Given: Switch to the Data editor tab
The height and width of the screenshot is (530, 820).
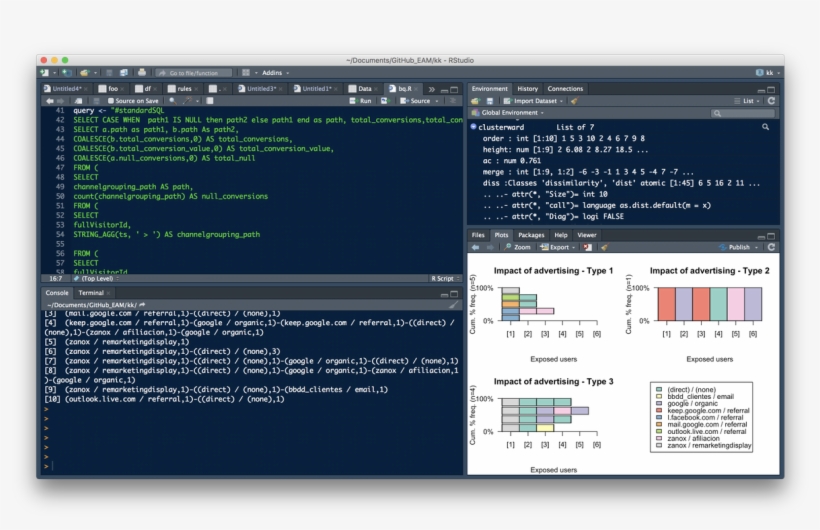Looking at the screenshot, I should (363, 89).
